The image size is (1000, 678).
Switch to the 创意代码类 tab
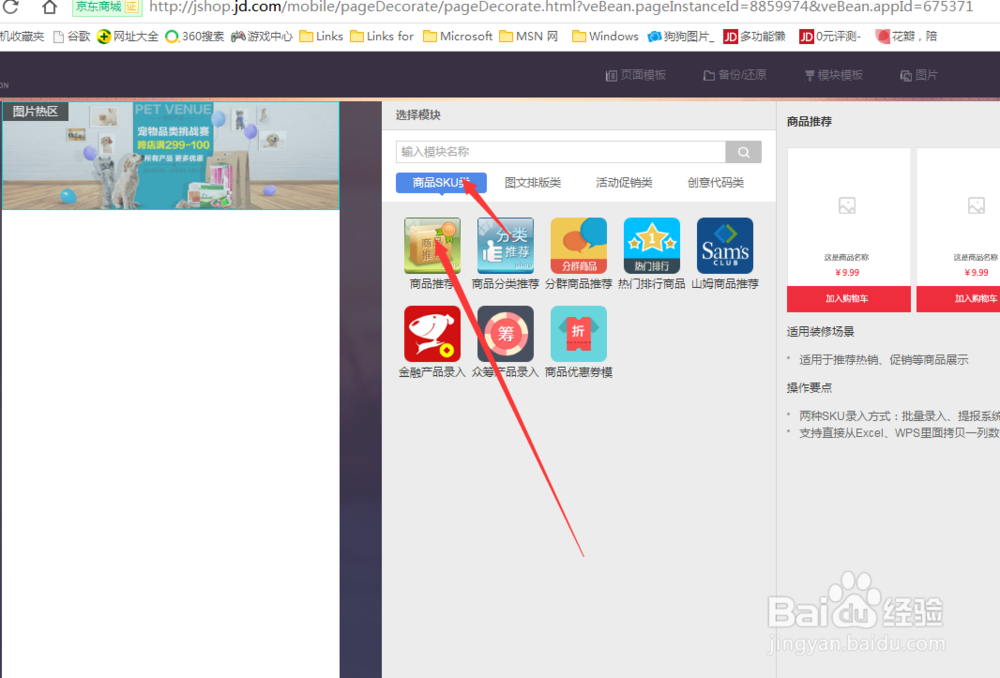click(716, 183)
